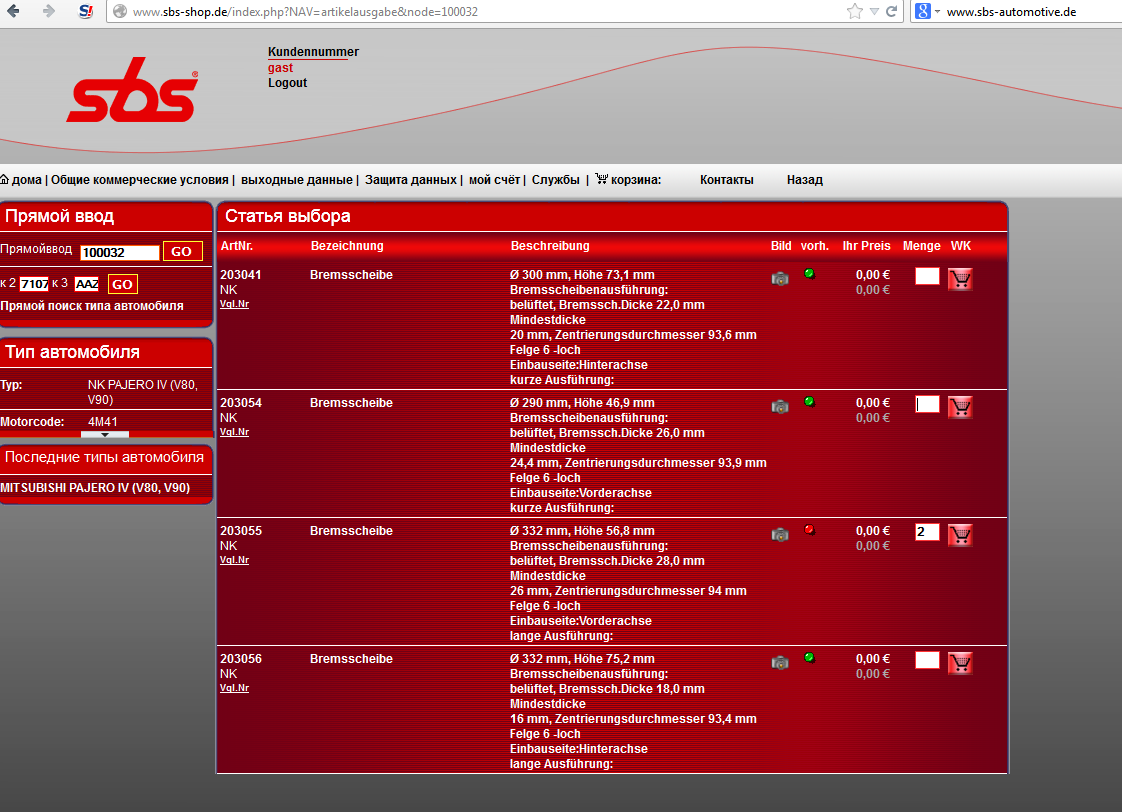Open camera image for article 203041
The image size is (1122, 812).
click(780, 279)
